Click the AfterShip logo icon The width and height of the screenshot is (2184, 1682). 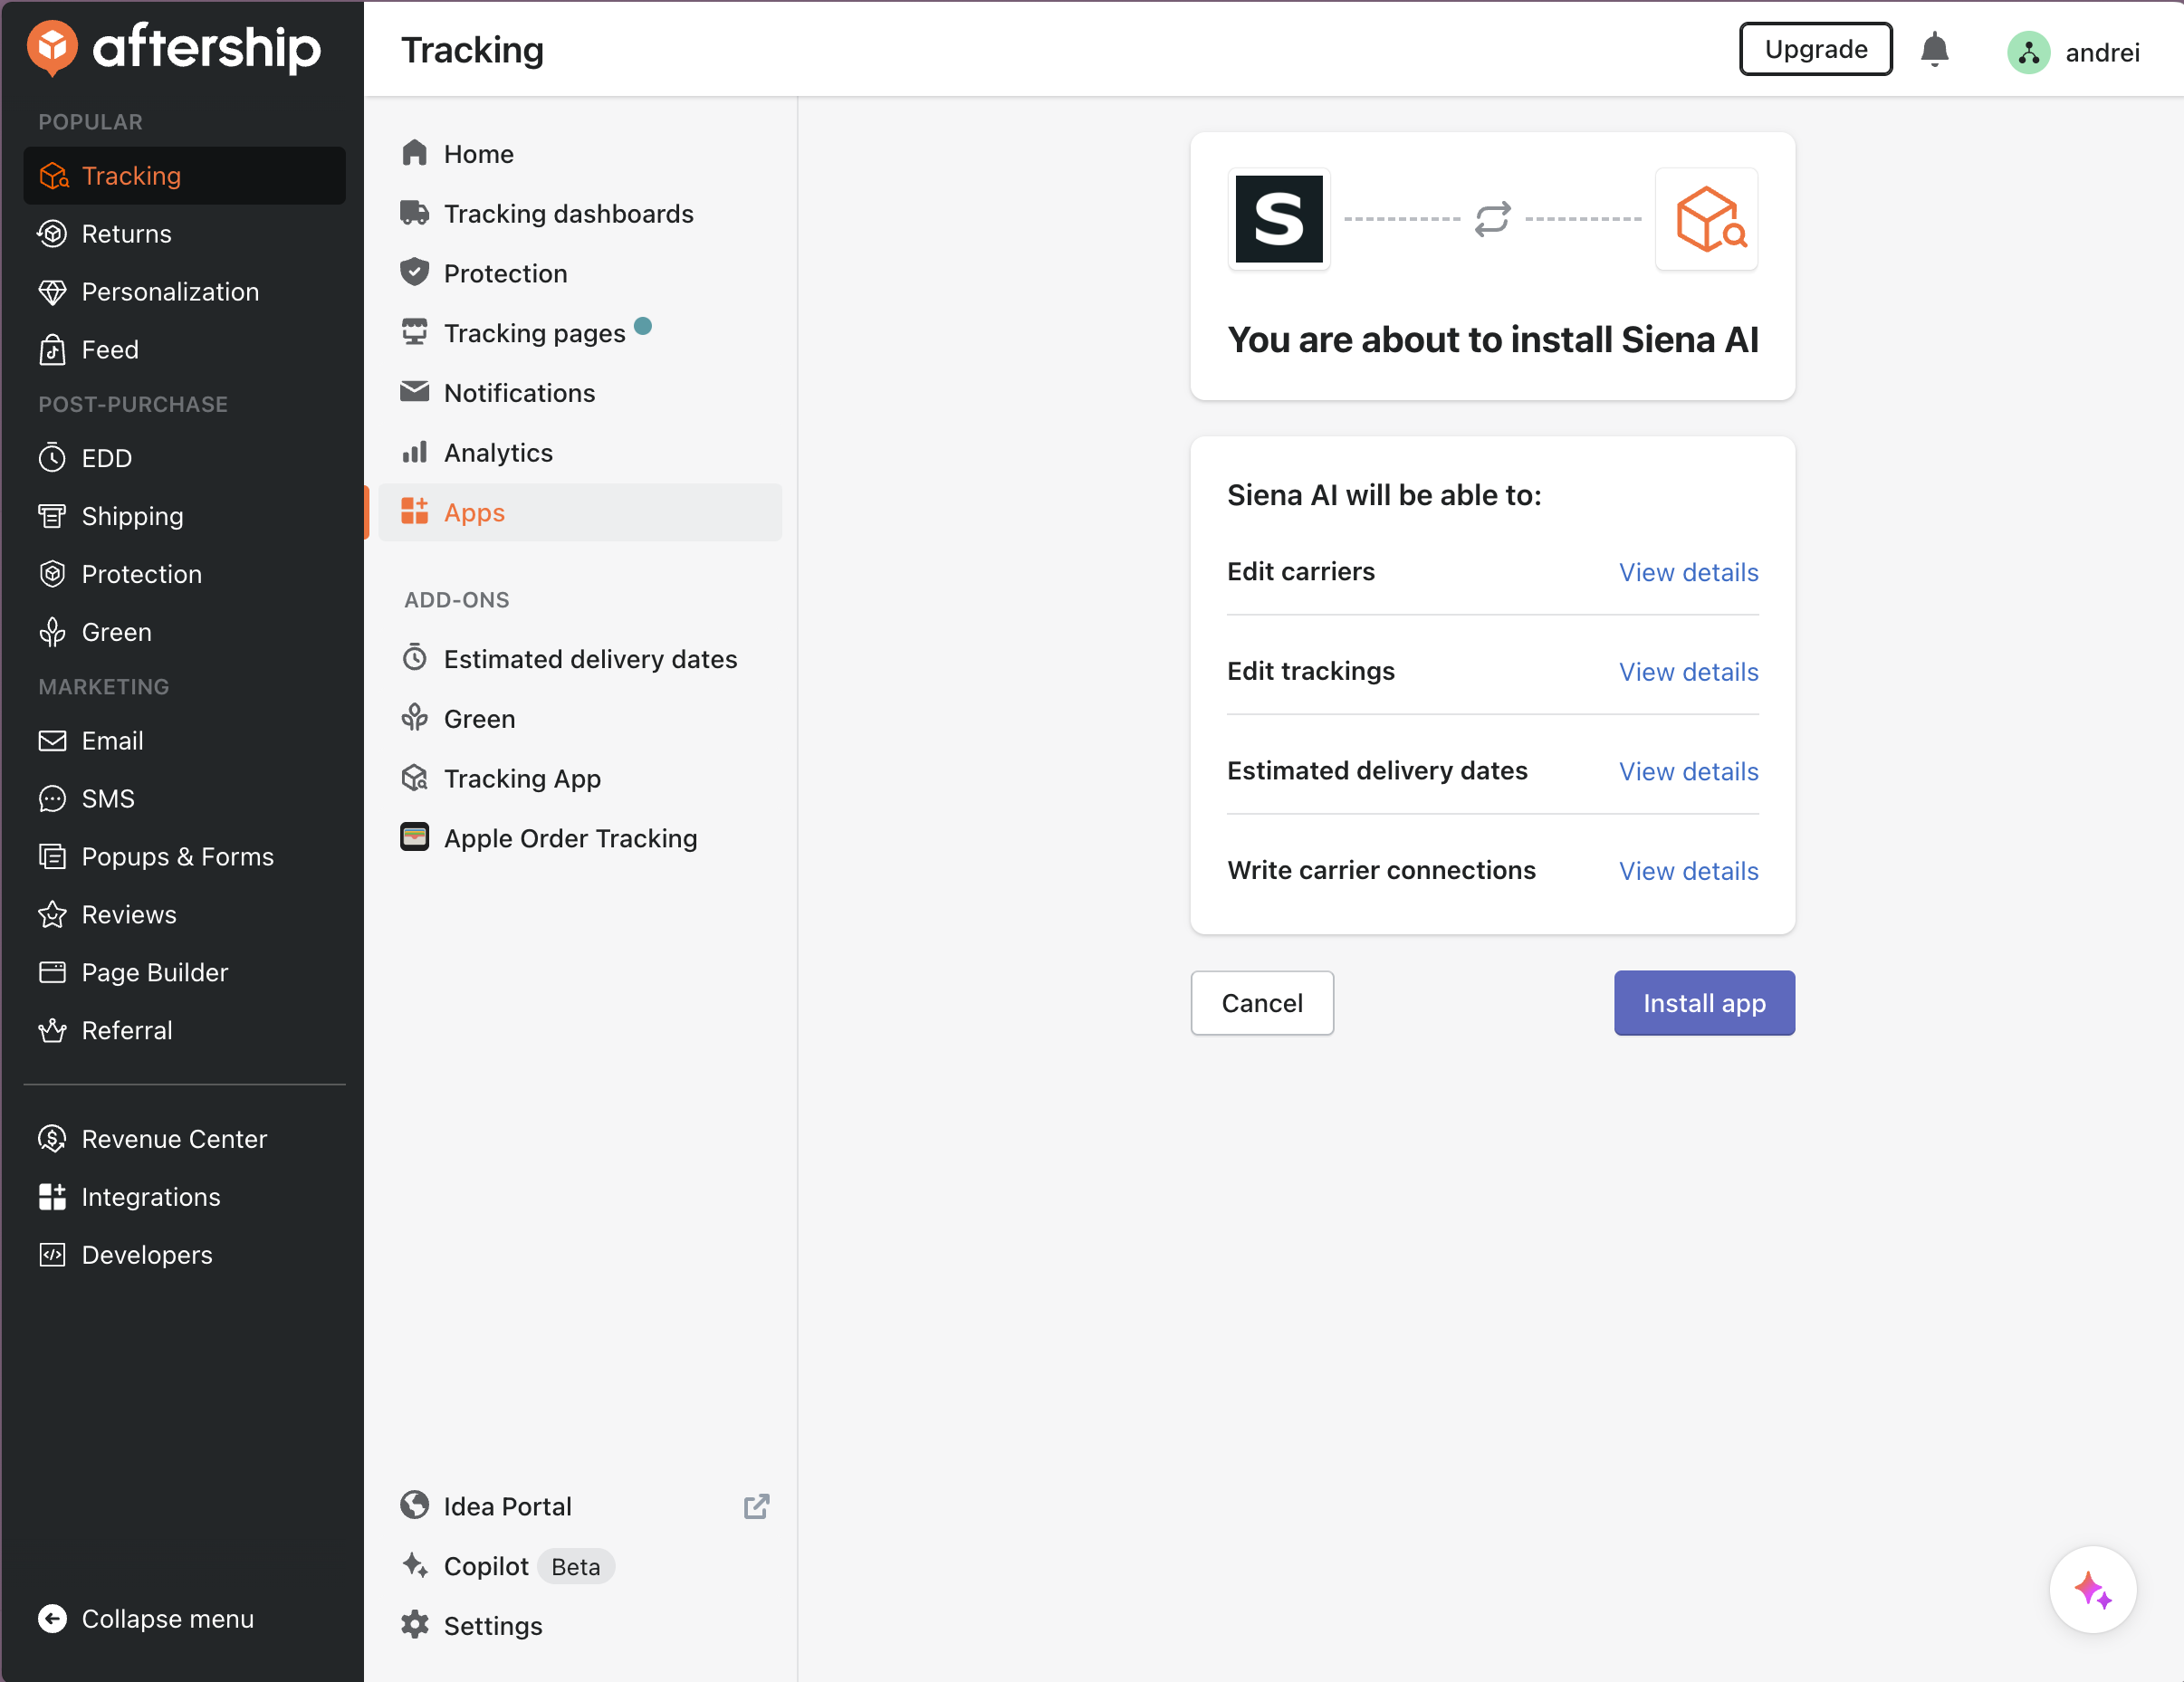coord(52,47)
